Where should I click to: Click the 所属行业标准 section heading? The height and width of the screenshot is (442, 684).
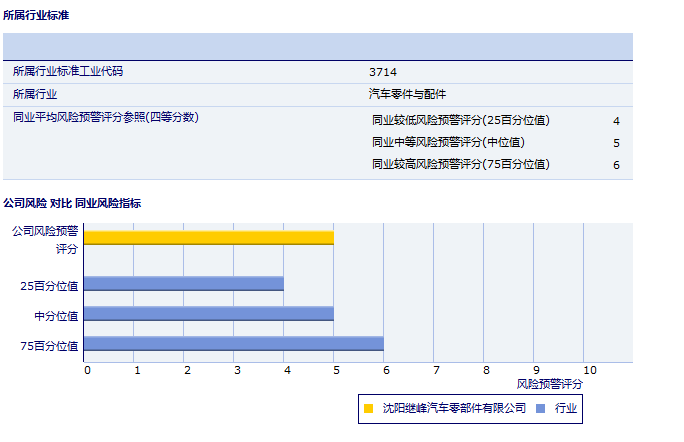point(36,16)
